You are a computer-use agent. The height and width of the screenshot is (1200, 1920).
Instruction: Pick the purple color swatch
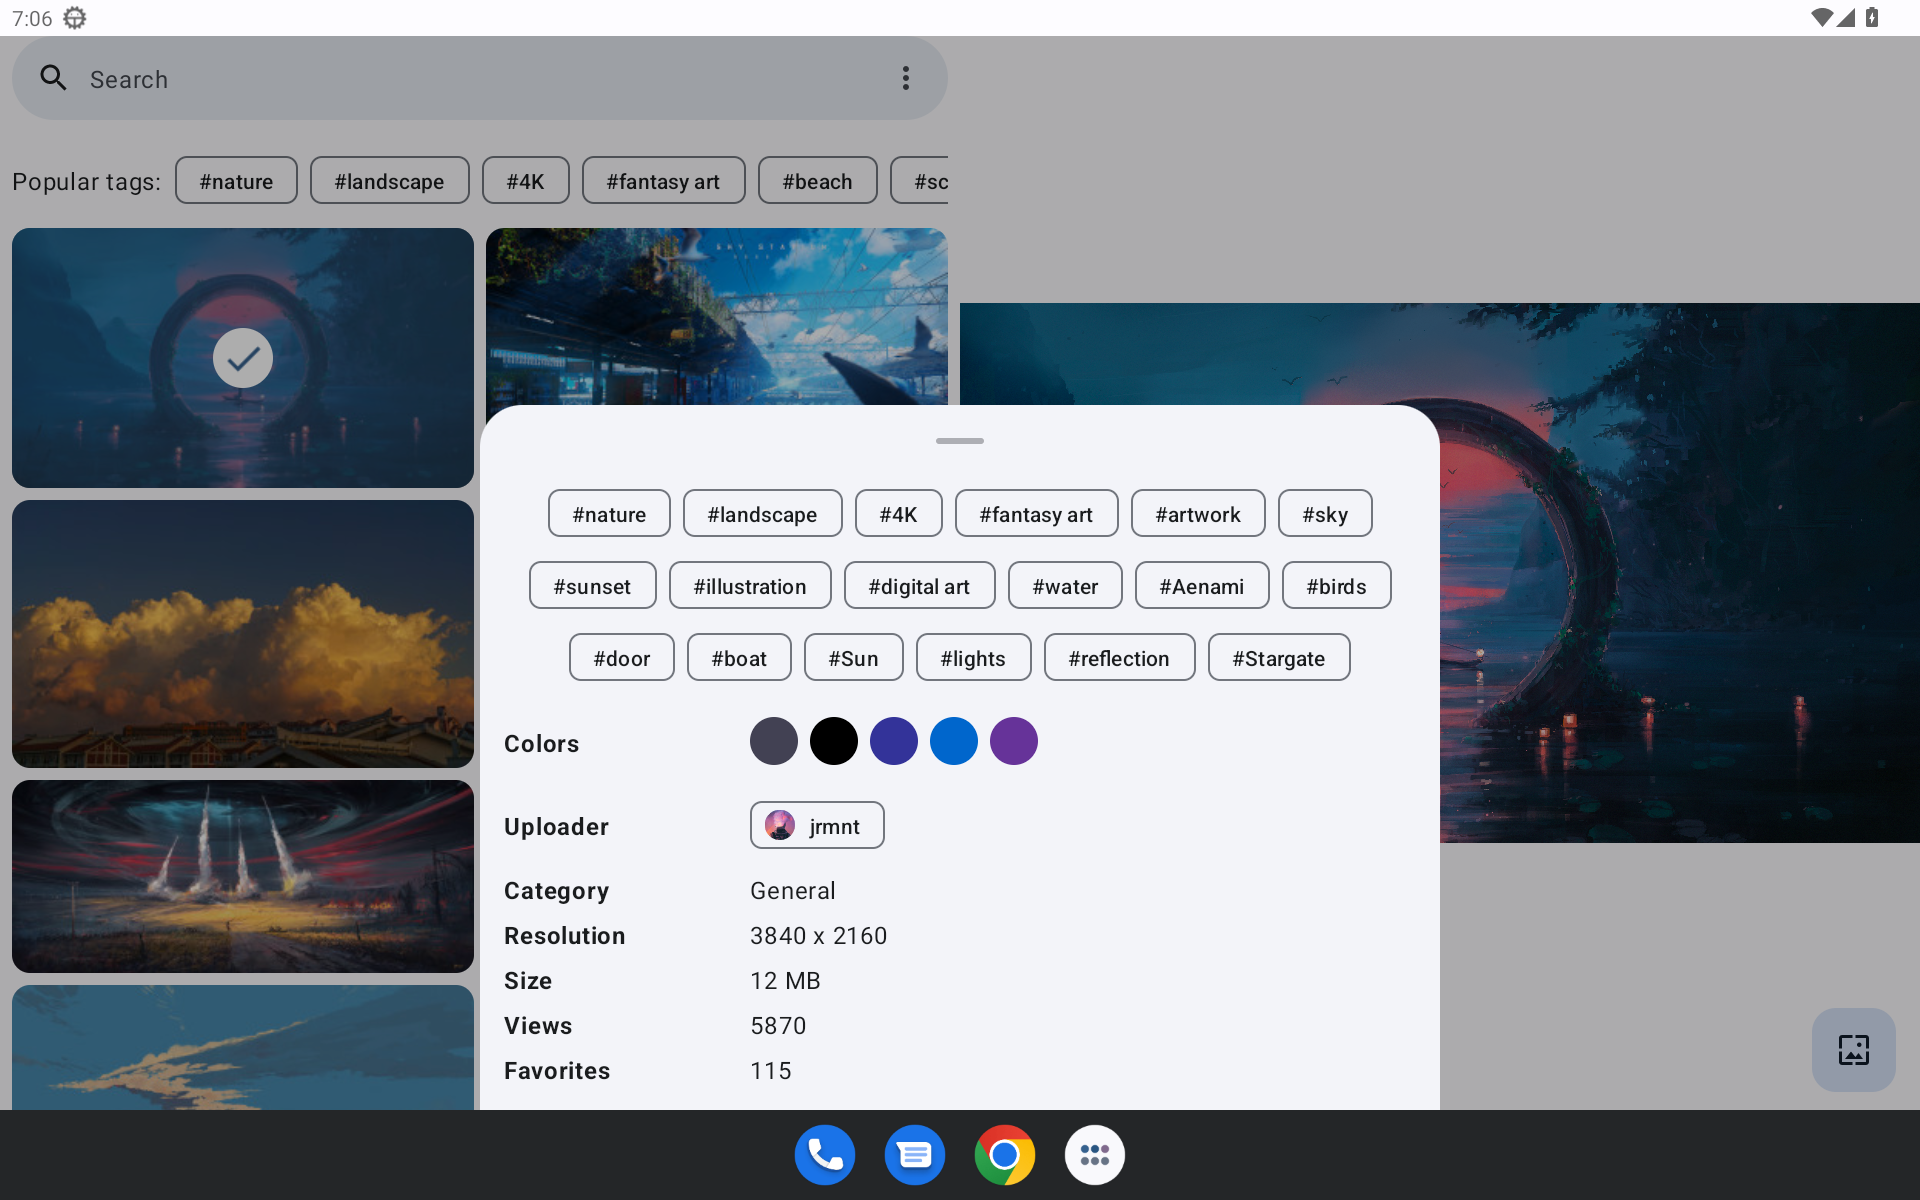click(x=1013, y=742)
